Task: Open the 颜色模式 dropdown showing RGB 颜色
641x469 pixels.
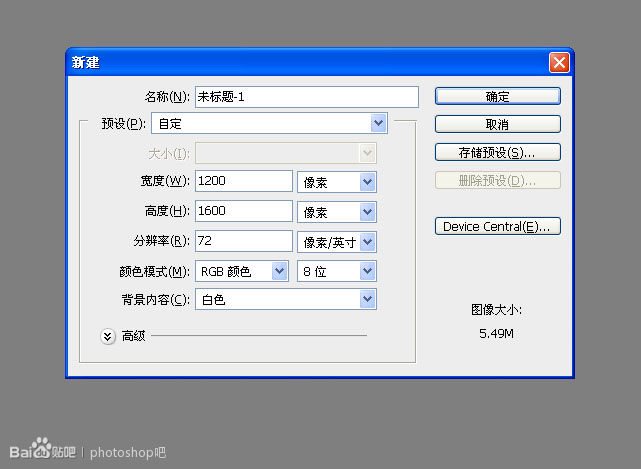Action: [242, 271]
